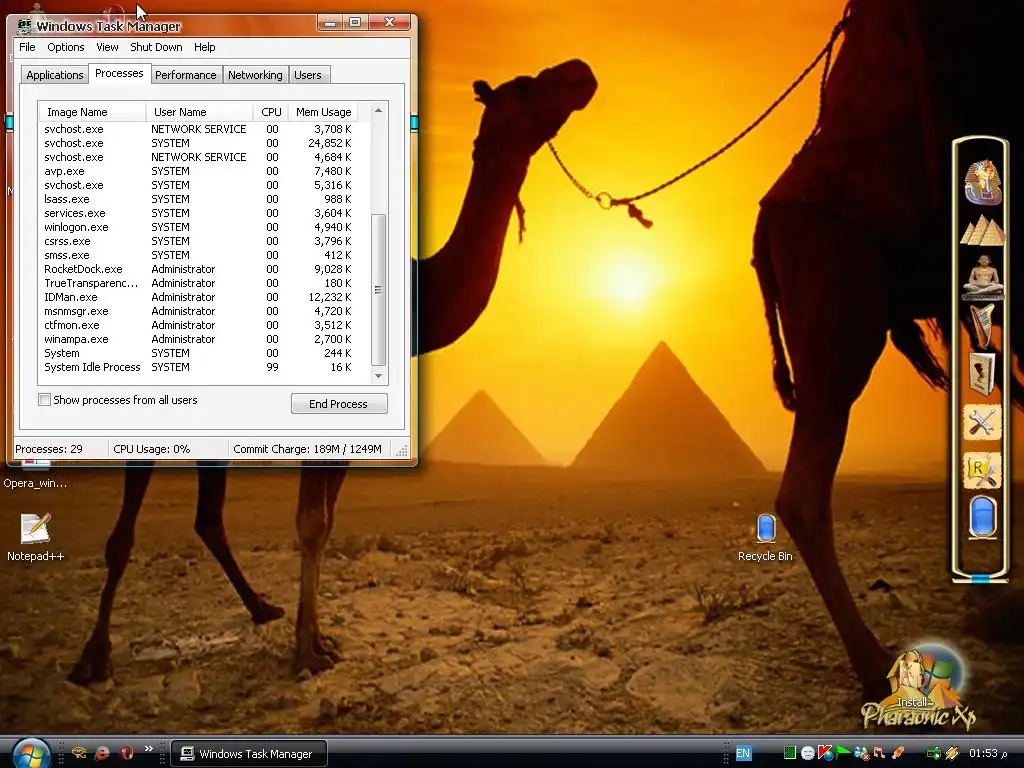Click the Eye of Horus quick launch icon

point(79,753)
